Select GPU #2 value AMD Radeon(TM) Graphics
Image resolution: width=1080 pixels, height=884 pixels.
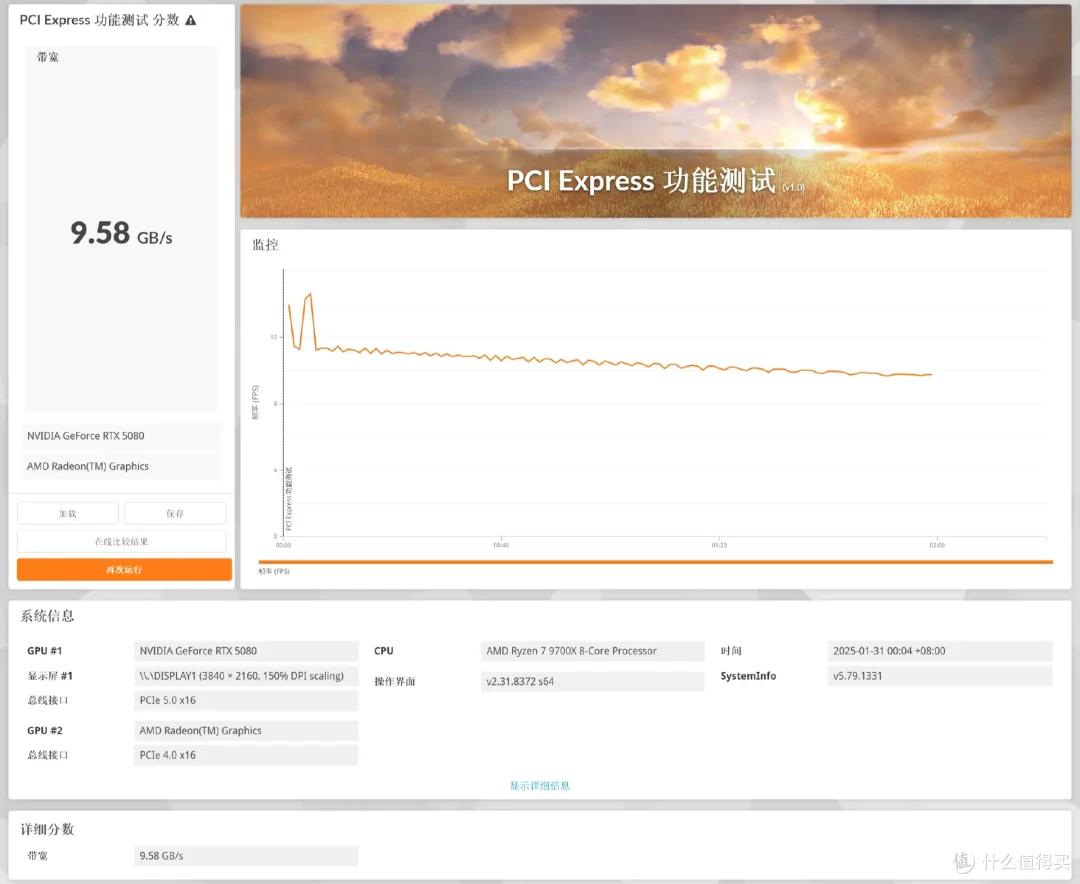[246, 730]
